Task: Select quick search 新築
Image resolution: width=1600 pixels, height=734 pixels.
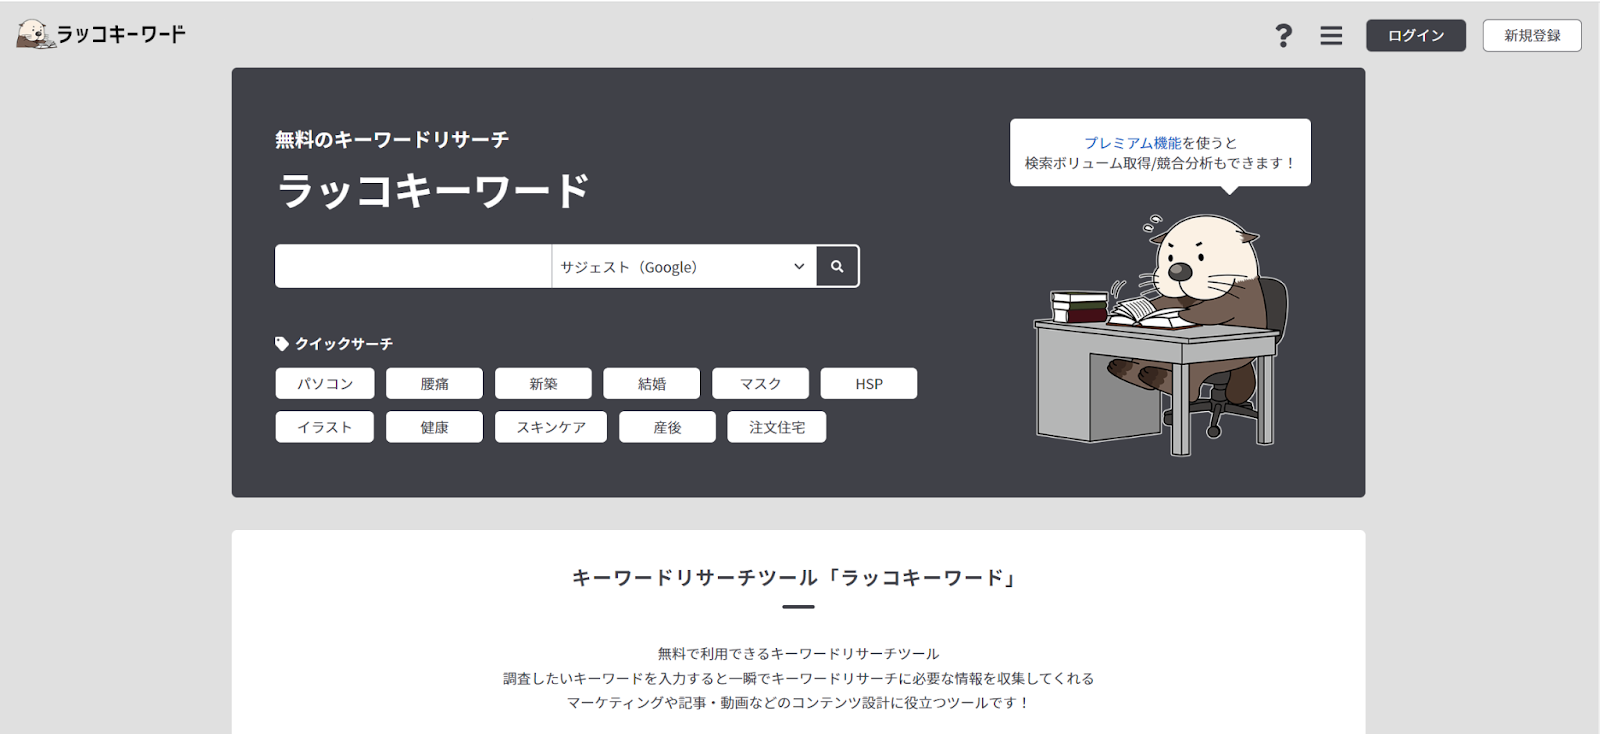Action: [543, 383]
